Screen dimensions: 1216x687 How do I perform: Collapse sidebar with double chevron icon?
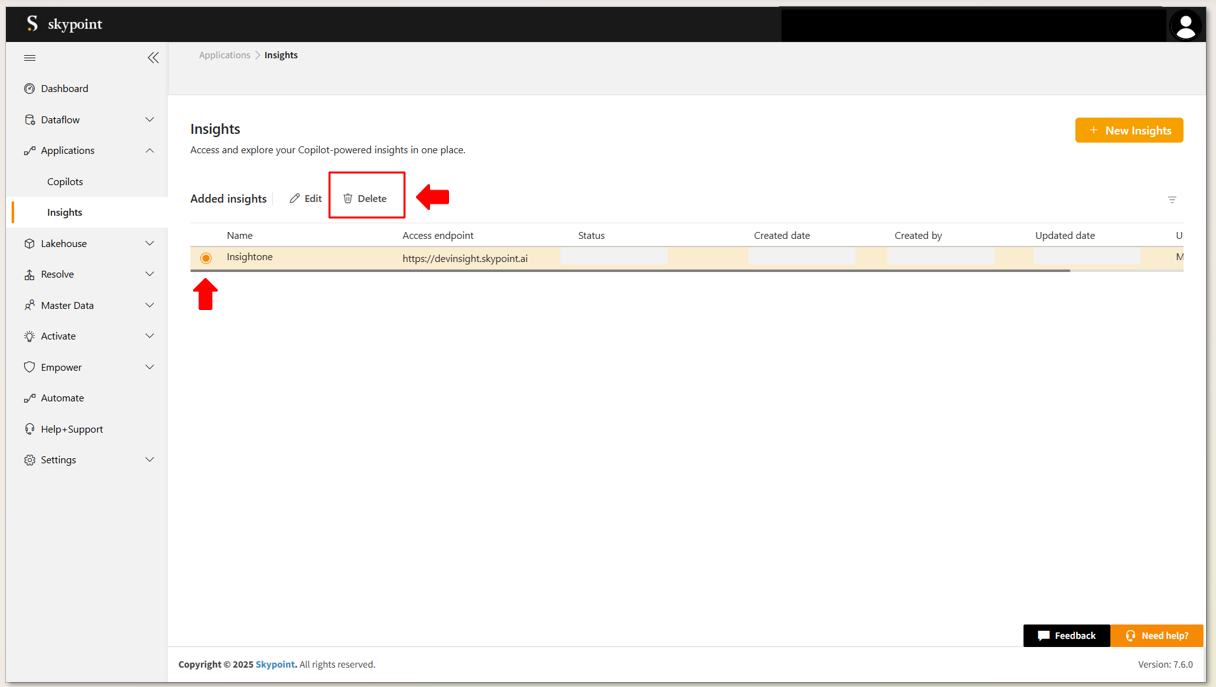pyautogui.click(x=153, y=58)
